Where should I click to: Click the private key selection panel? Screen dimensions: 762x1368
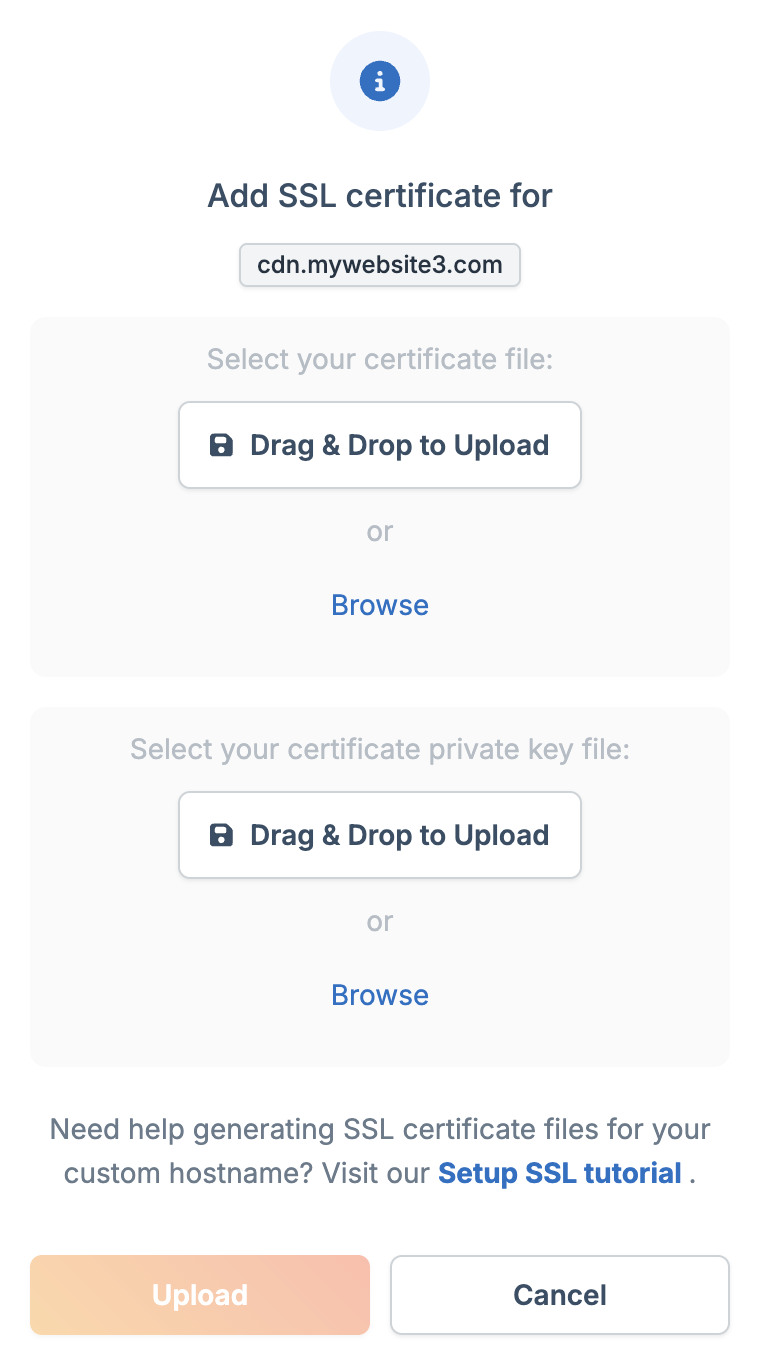[380, 887]
